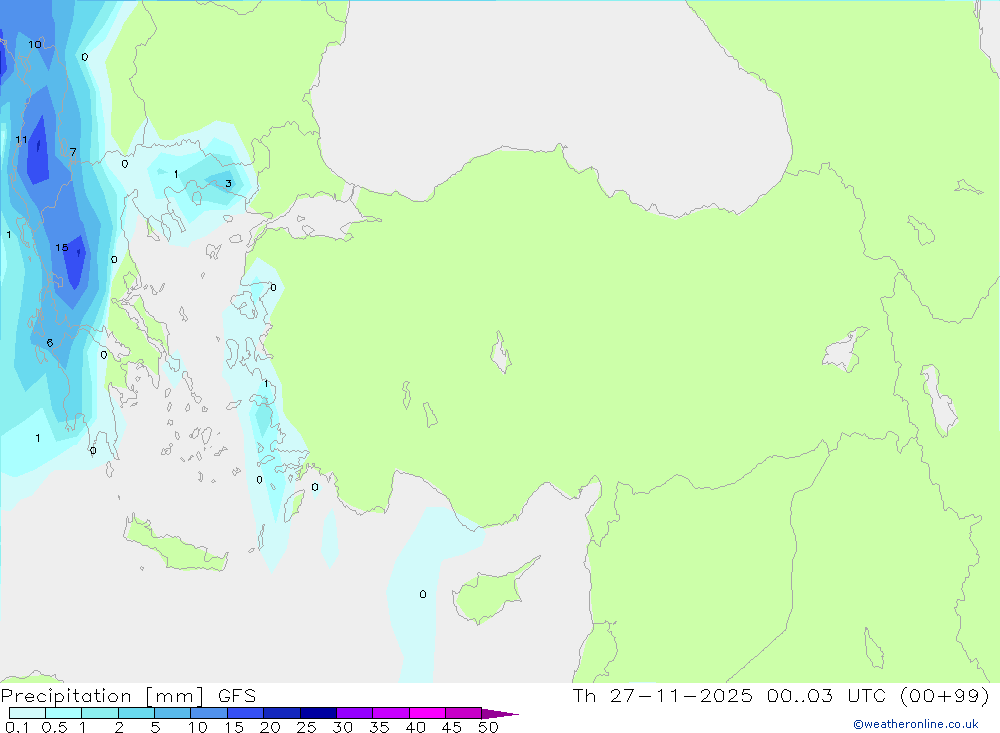1000x733 pixels.
Task: Click the '(00+99)' forecast offset text
Action: point(945,695)
